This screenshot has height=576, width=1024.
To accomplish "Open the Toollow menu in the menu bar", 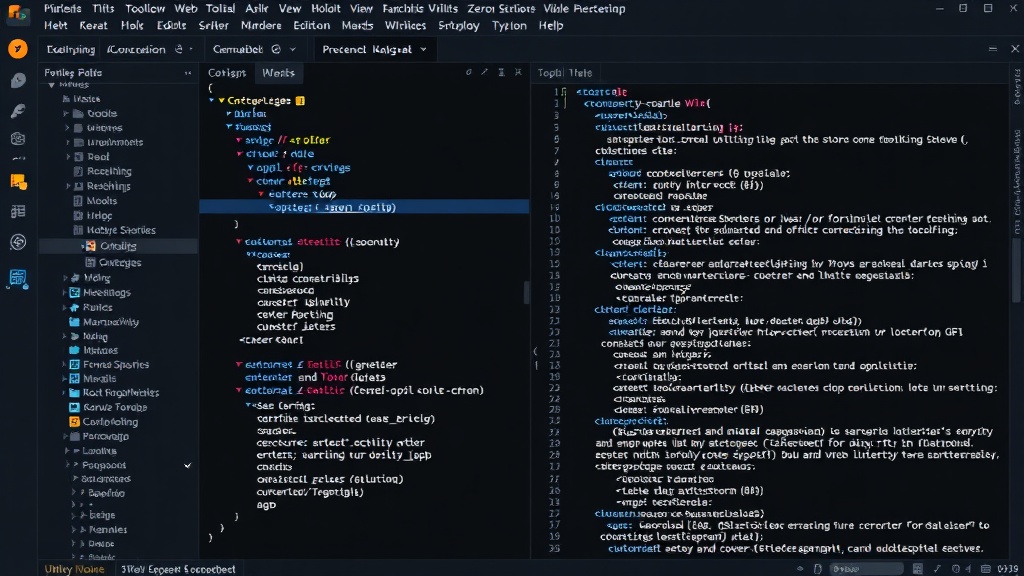I will point(145,8).
